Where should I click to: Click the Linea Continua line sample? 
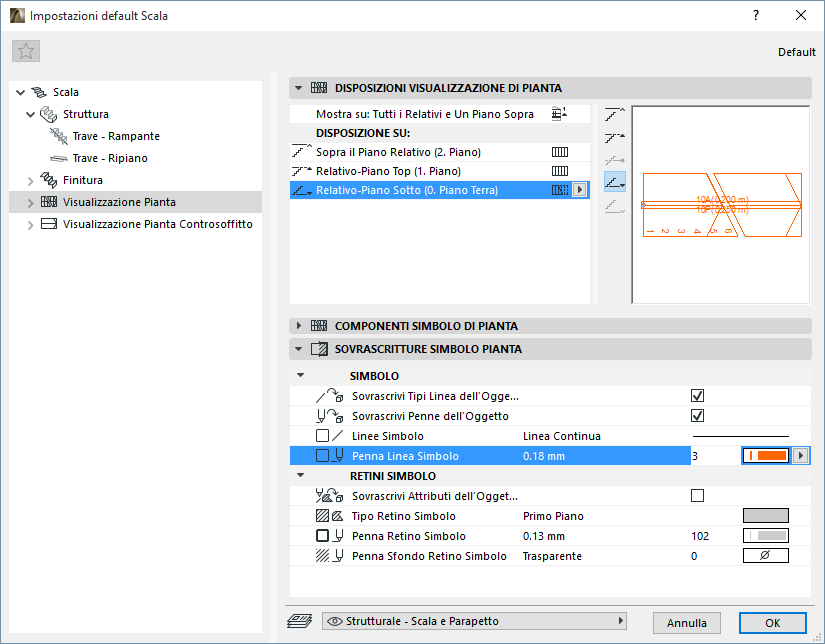click(x=741, y=436)
